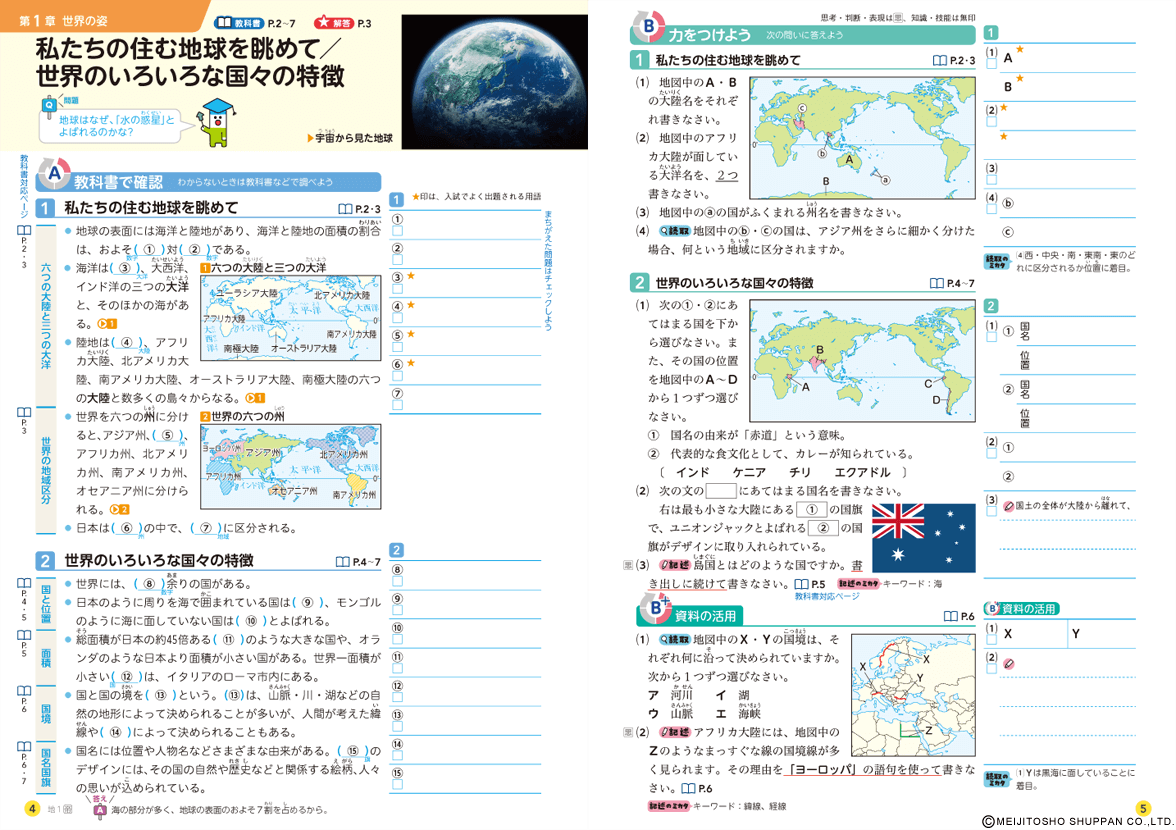Click the B circle icon beside 力をつけよう
1176x830 pixels.
coord(648,27)
